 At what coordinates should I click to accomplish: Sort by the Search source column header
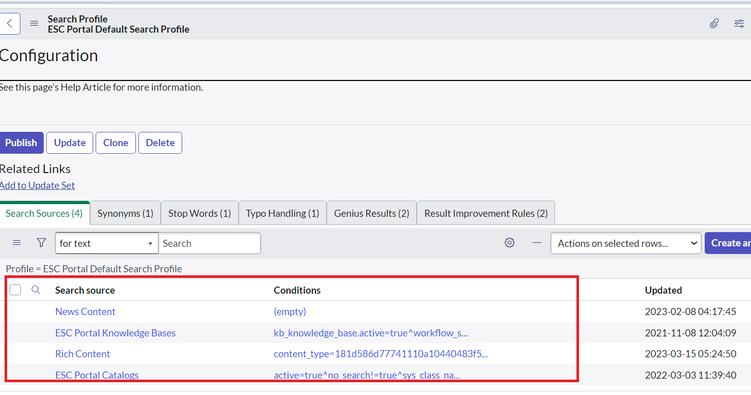85,290
